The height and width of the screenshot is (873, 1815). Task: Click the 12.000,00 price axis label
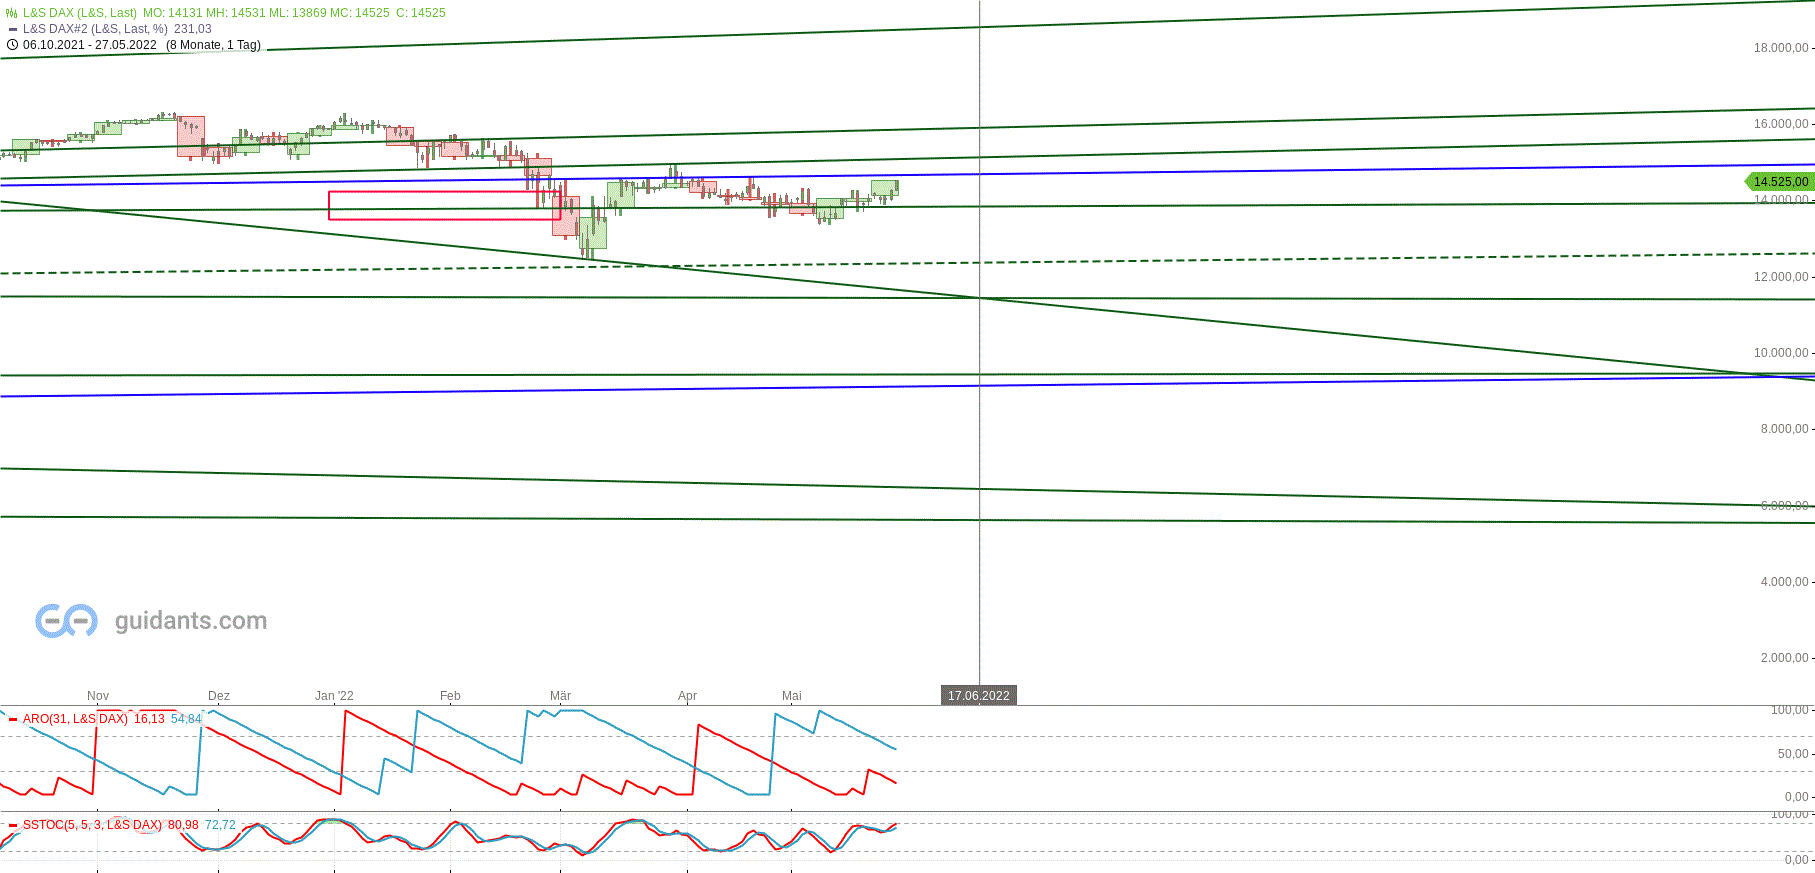(1780, 277)
